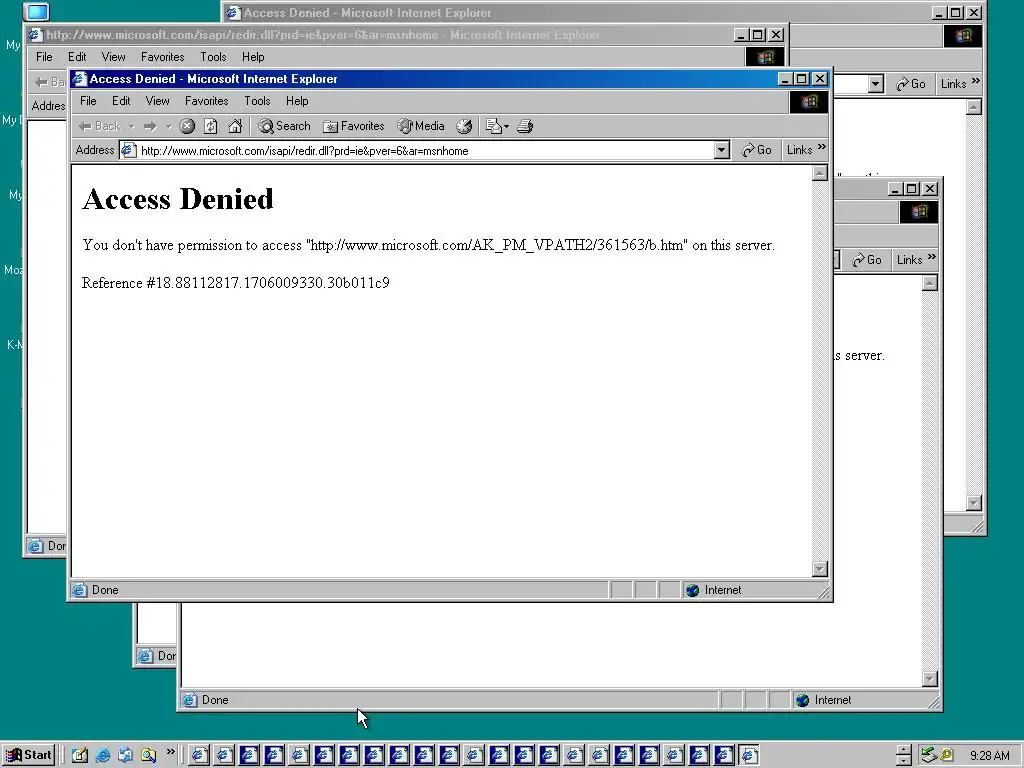Open the Edit menu in the front window
1024x768 pixels.
click(121, 101)
